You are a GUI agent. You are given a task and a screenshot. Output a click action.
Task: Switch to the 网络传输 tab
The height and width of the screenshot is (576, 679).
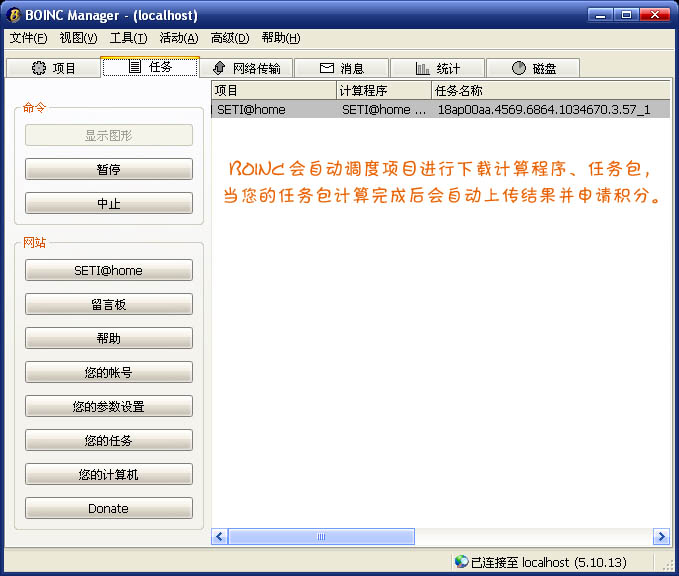click(247, 68)
